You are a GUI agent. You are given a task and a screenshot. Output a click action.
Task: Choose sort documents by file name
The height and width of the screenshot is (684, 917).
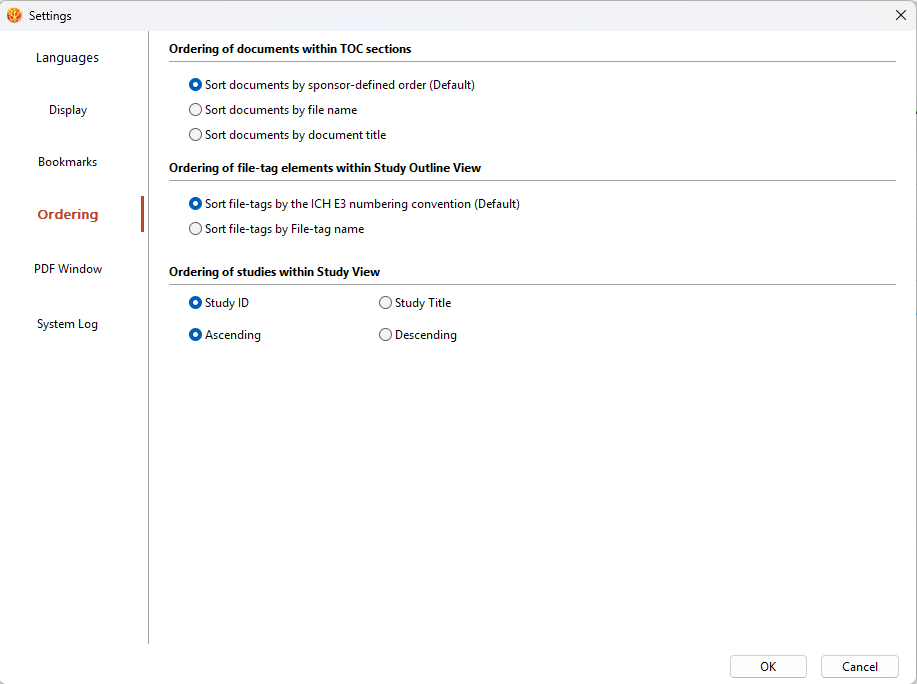(x=273, y=110)
